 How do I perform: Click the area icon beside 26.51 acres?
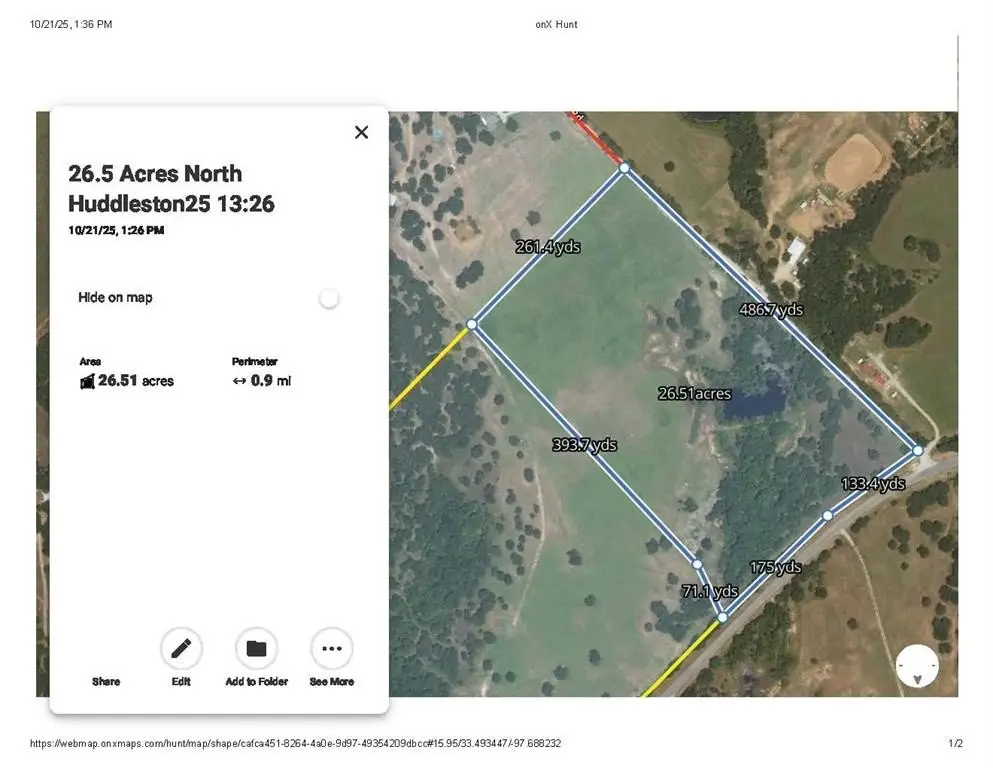click(87, 381)
